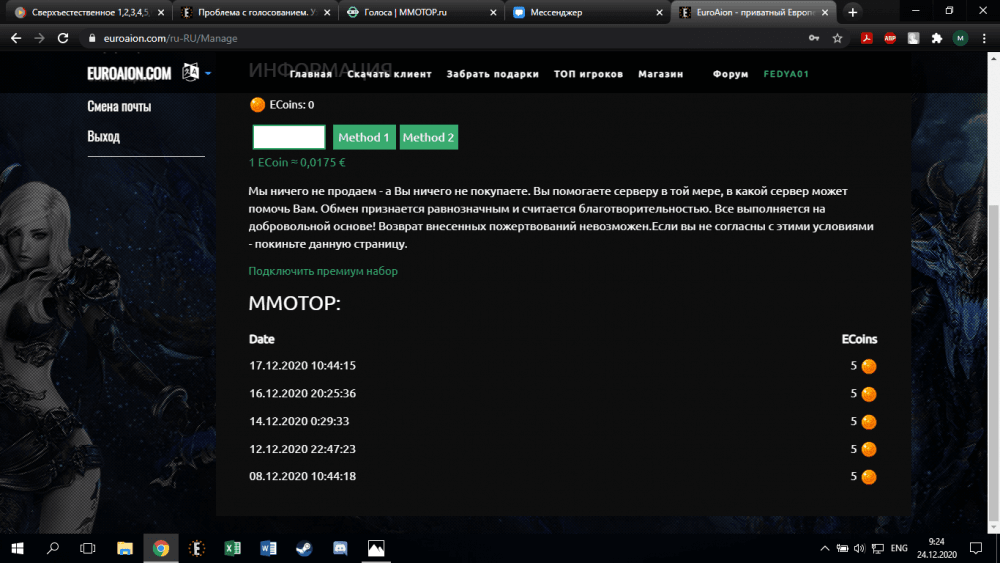This screenshot has height=563, width=1000.
Task: Expand the language dropdown next to site logo
Action: click(x=208, y=73)
